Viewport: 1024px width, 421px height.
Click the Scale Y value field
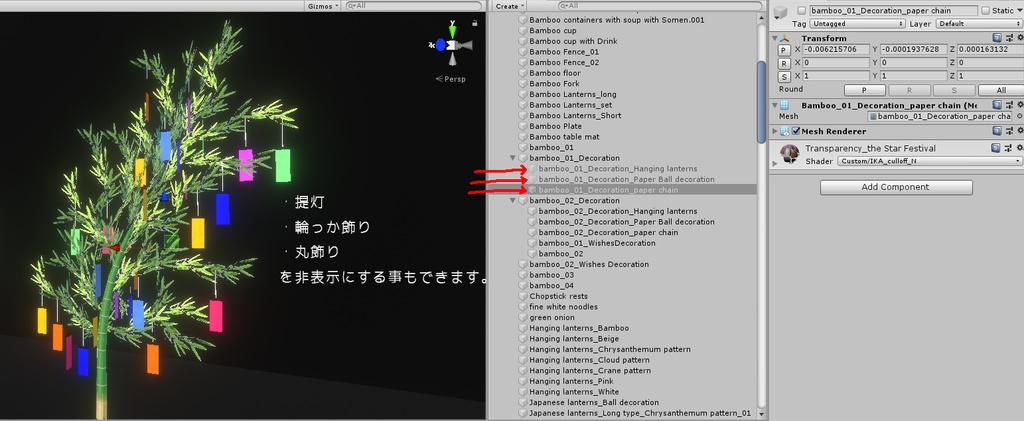(914, 76)
